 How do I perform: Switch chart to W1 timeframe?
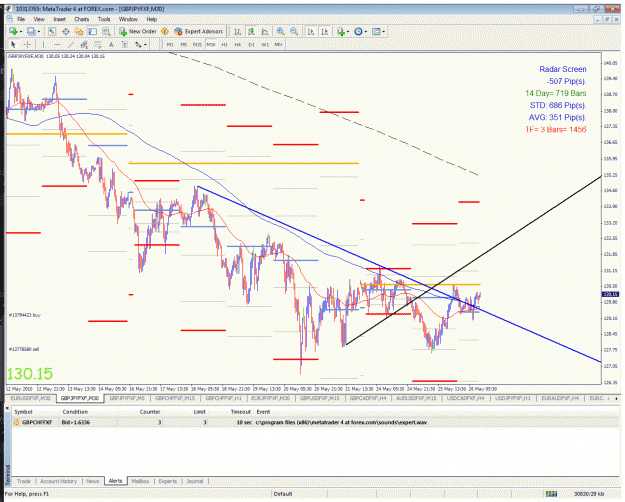(265, 45)
